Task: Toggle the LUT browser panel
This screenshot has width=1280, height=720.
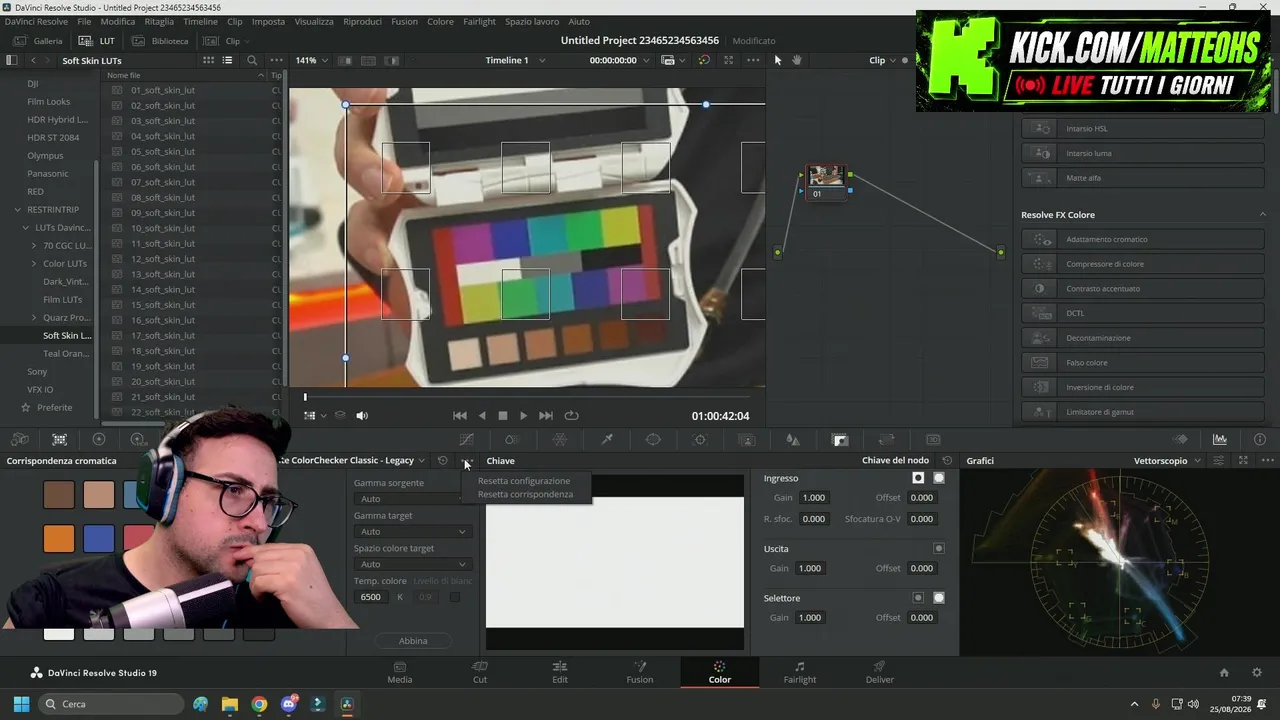Action: pos(97,41)
